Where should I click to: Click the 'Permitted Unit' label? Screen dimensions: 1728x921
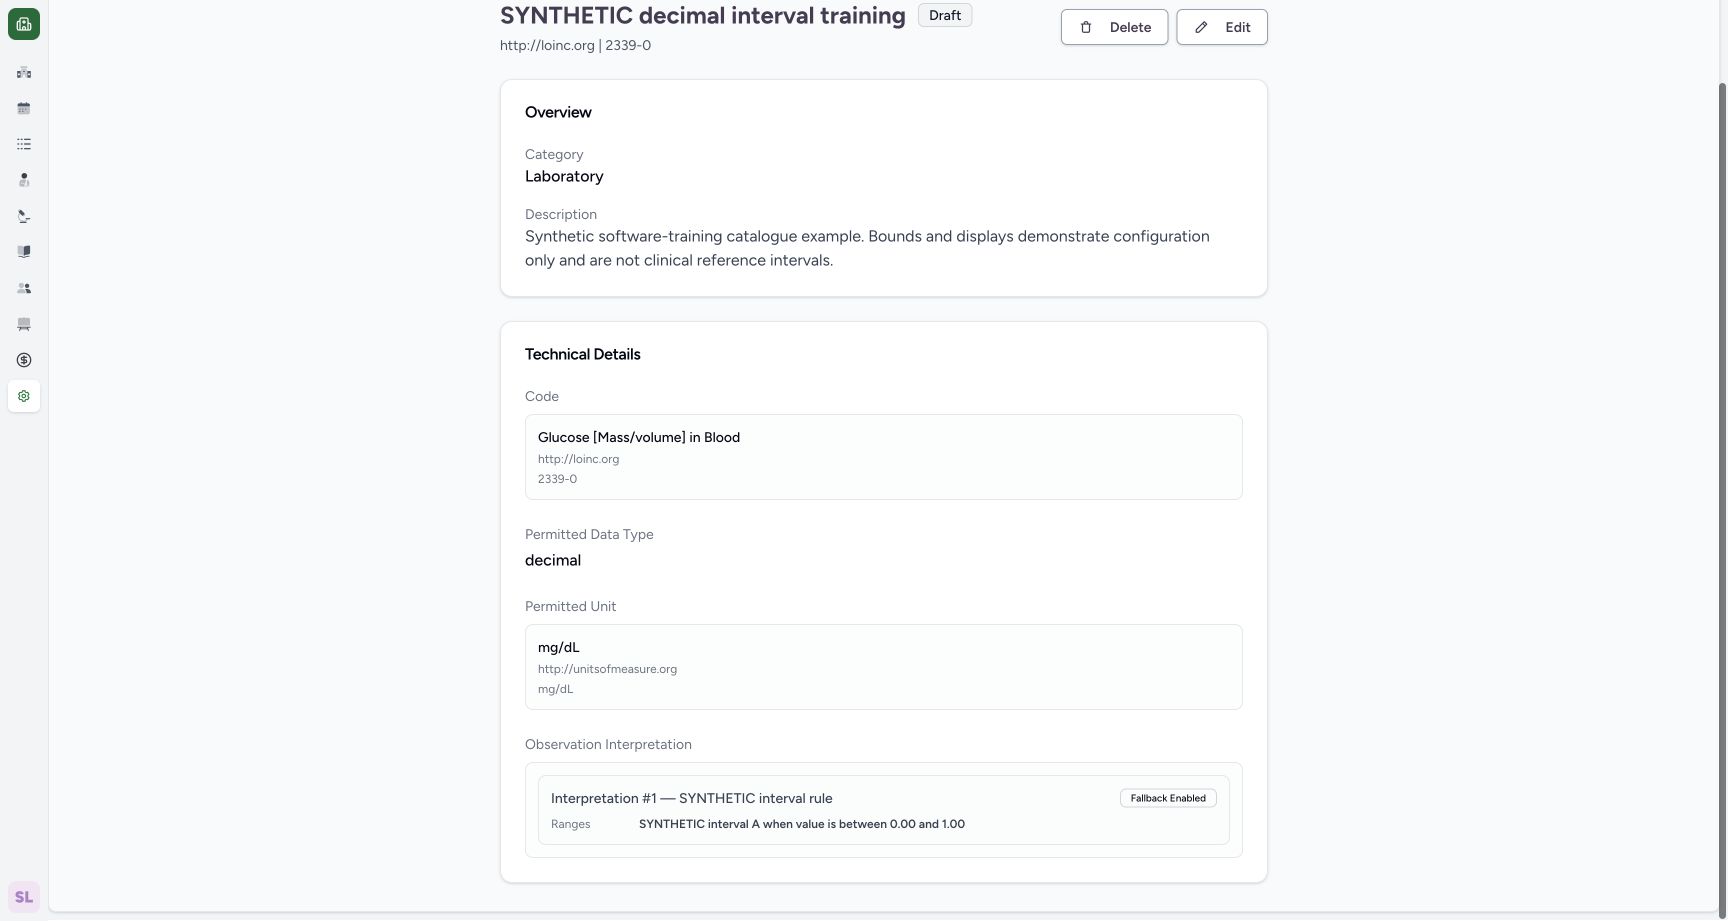click(570, 606)
